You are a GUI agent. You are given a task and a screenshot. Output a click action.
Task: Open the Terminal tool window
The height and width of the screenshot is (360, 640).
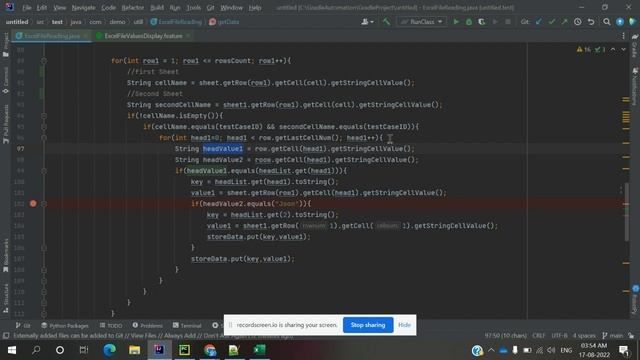click(187, 325)
